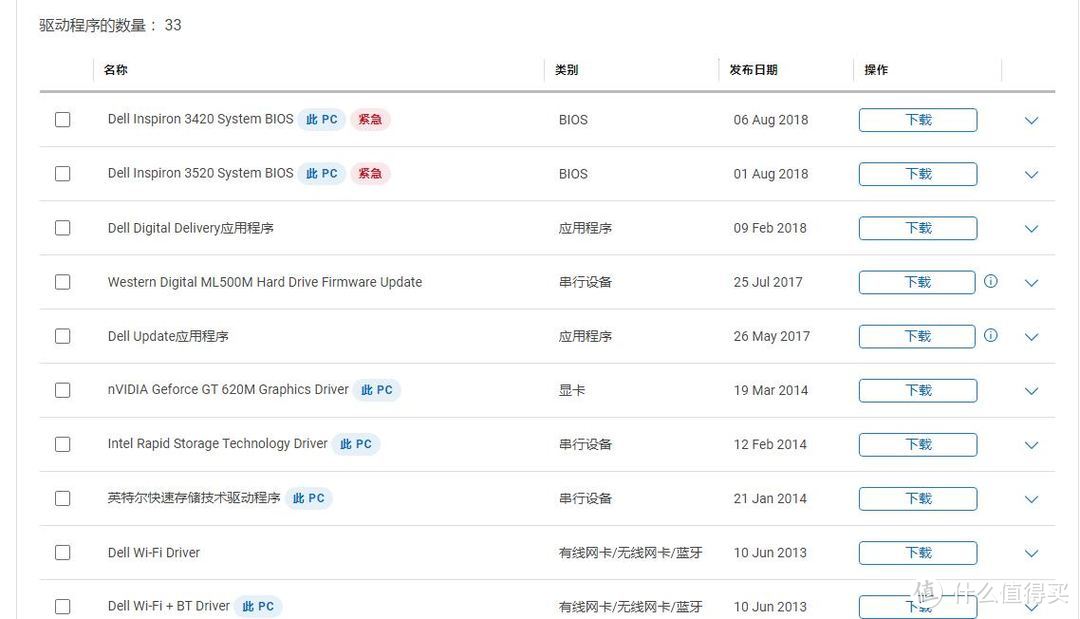Sort by 类别 column header
This screenshot has width=1080, height=619.
pos(567,70)
